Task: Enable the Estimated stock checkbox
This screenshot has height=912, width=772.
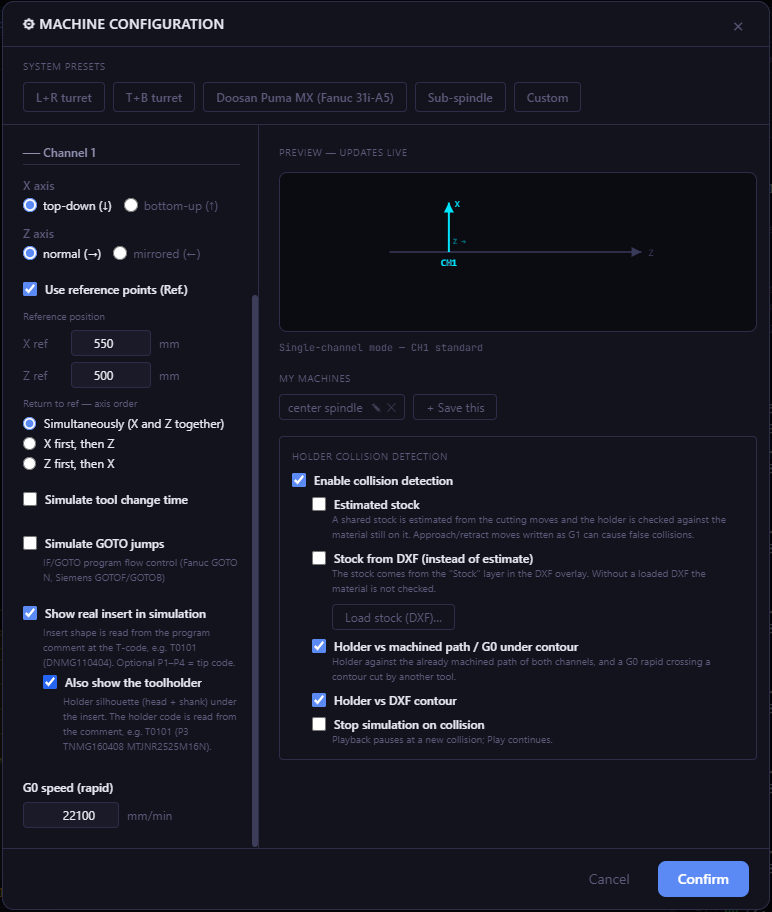Action: tap(319, 504)
